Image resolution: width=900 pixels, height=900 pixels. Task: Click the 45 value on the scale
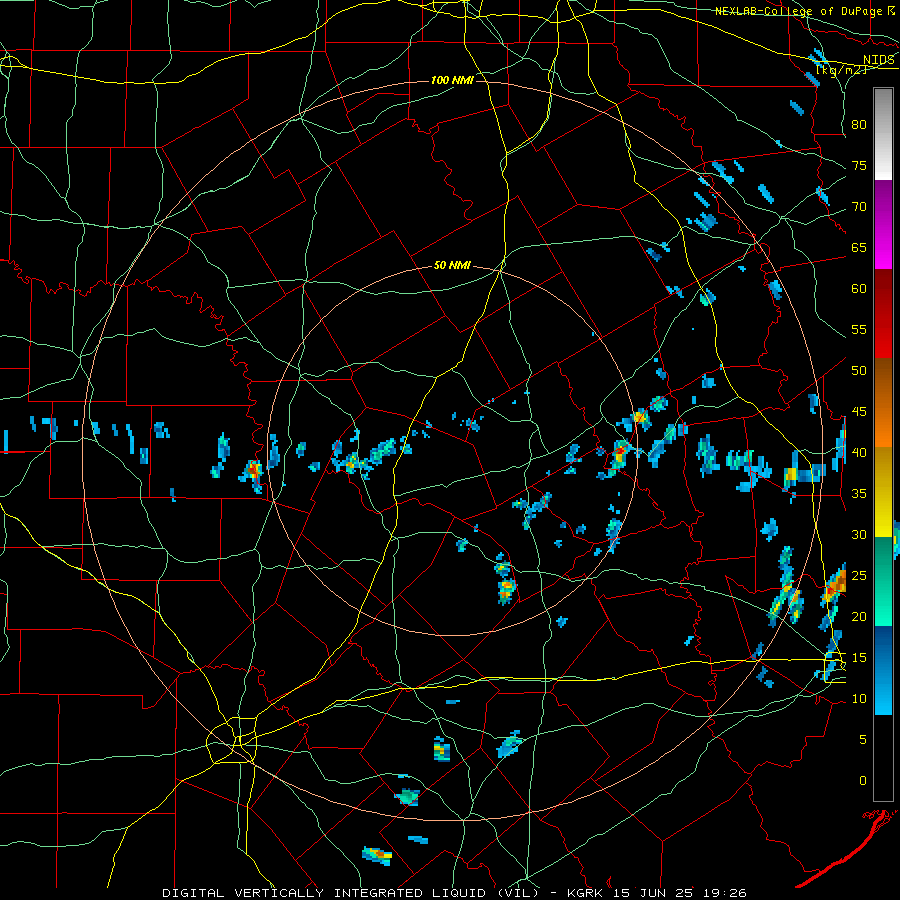[859, 412]
